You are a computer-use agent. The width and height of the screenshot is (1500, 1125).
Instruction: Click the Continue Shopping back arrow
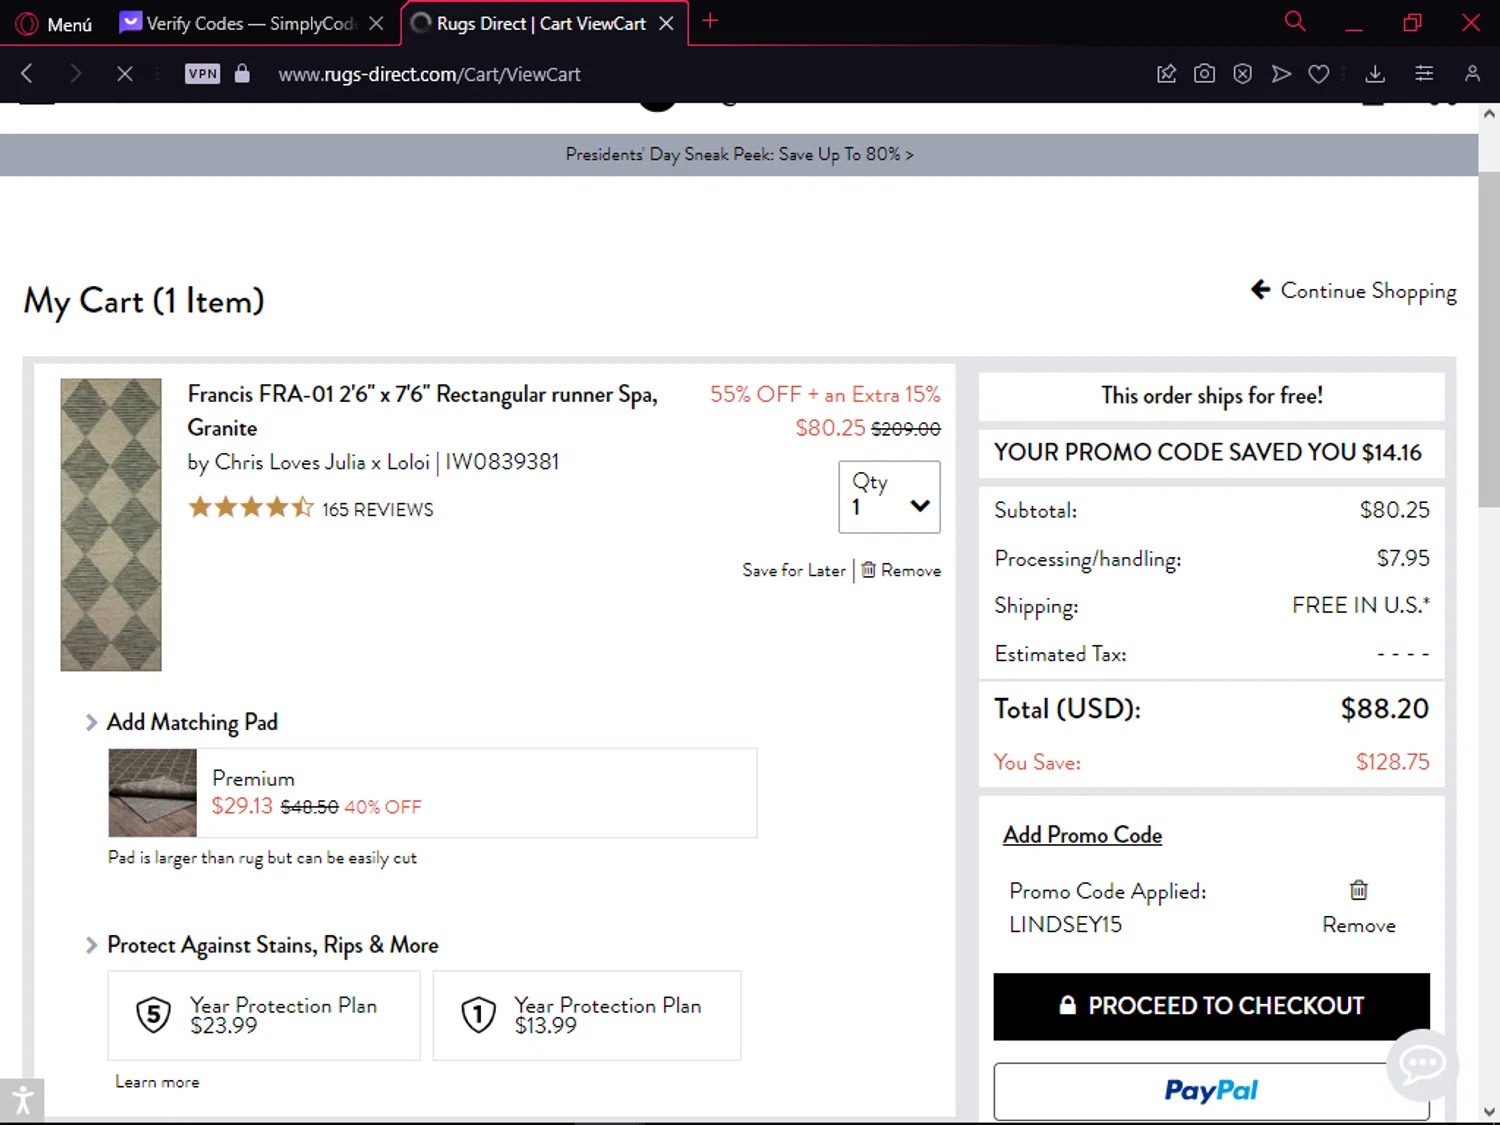click(1260, 289)
